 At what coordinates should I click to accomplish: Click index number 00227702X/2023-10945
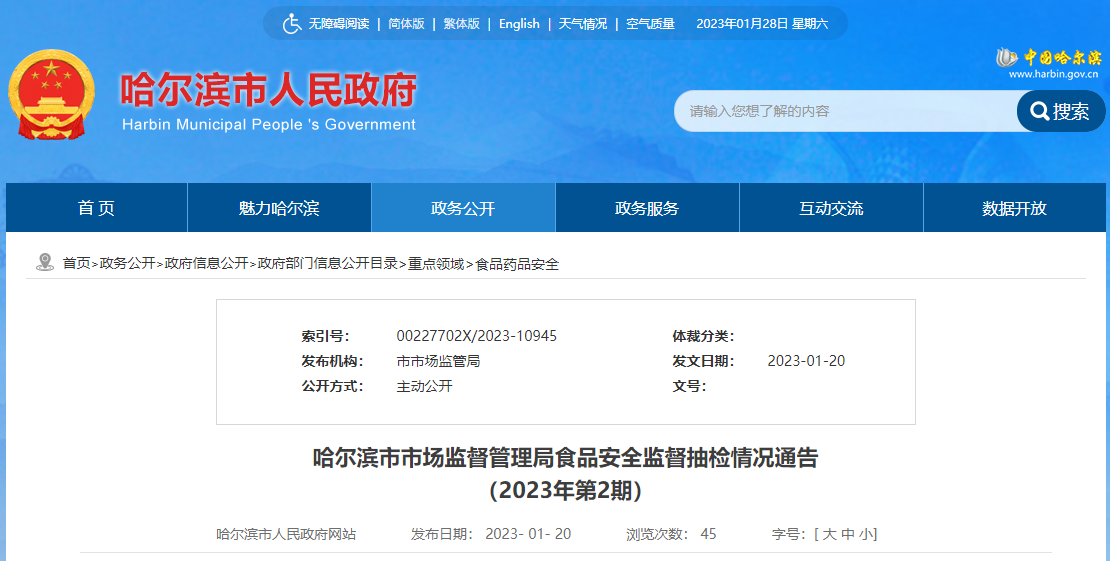click(x=476, y=336)
